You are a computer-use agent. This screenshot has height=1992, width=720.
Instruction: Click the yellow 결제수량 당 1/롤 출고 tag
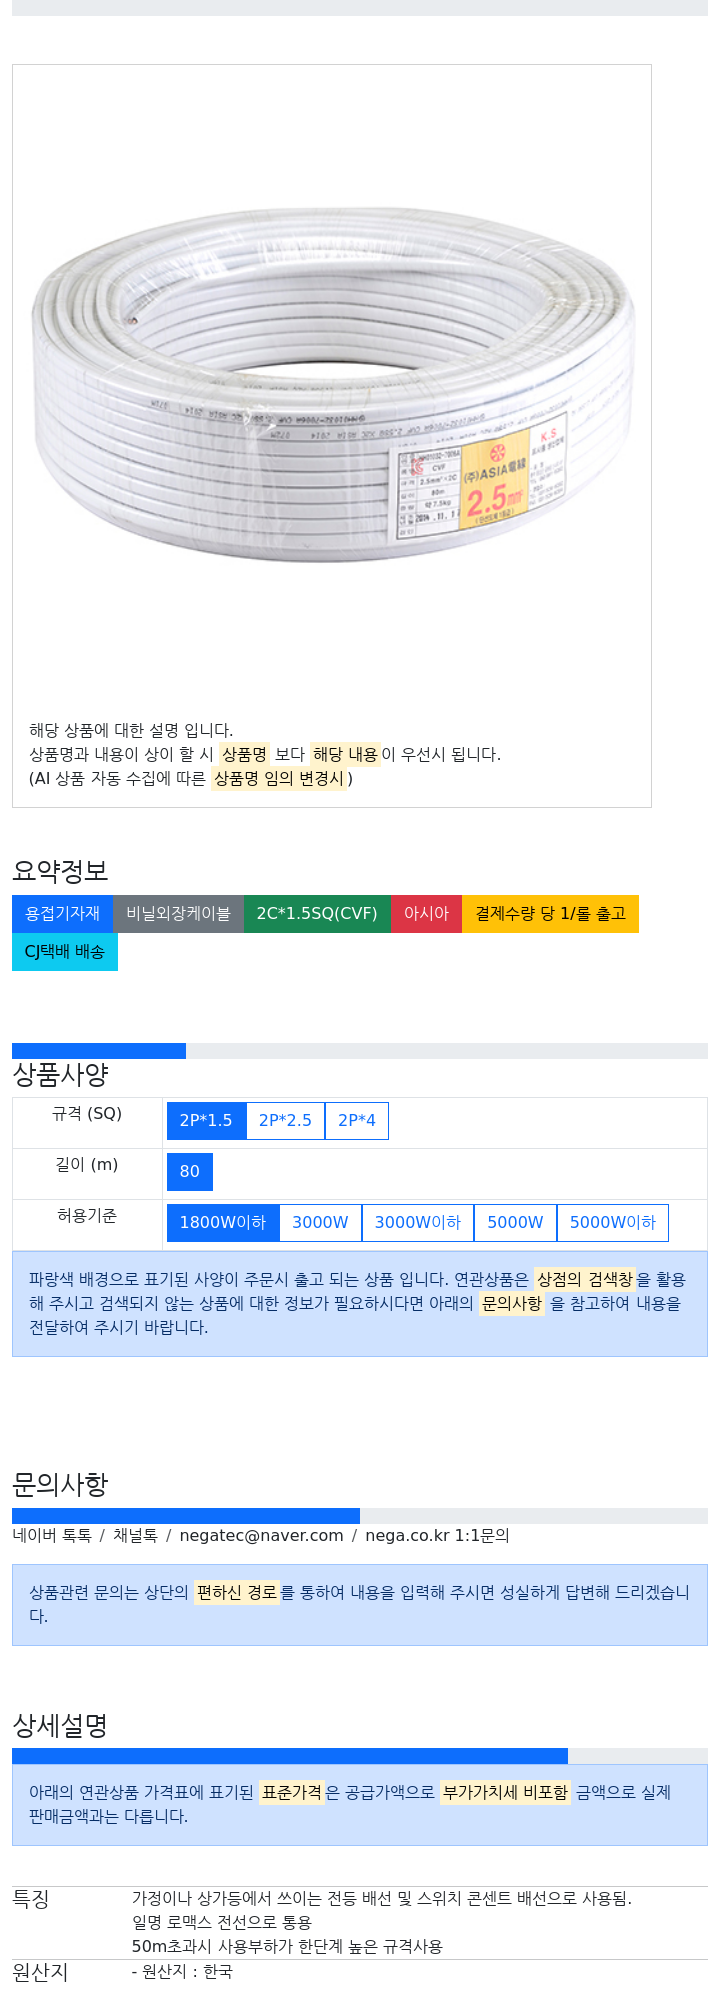click(550, 914)
